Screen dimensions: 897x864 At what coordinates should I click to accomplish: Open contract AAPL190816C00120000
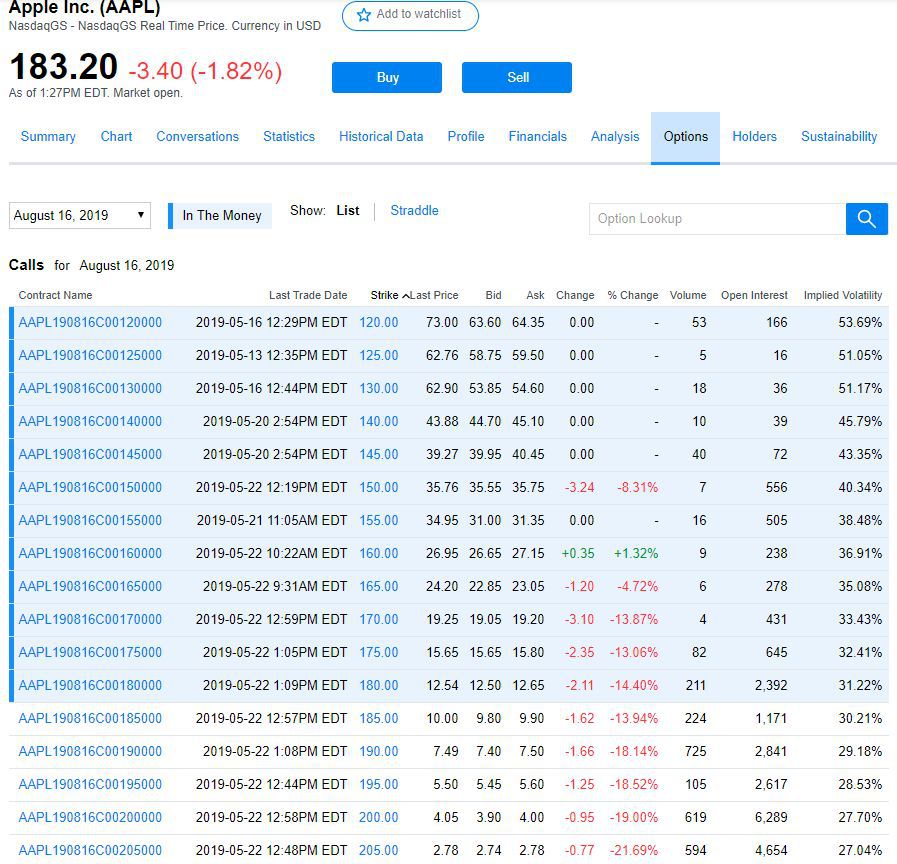pos(87,322)
